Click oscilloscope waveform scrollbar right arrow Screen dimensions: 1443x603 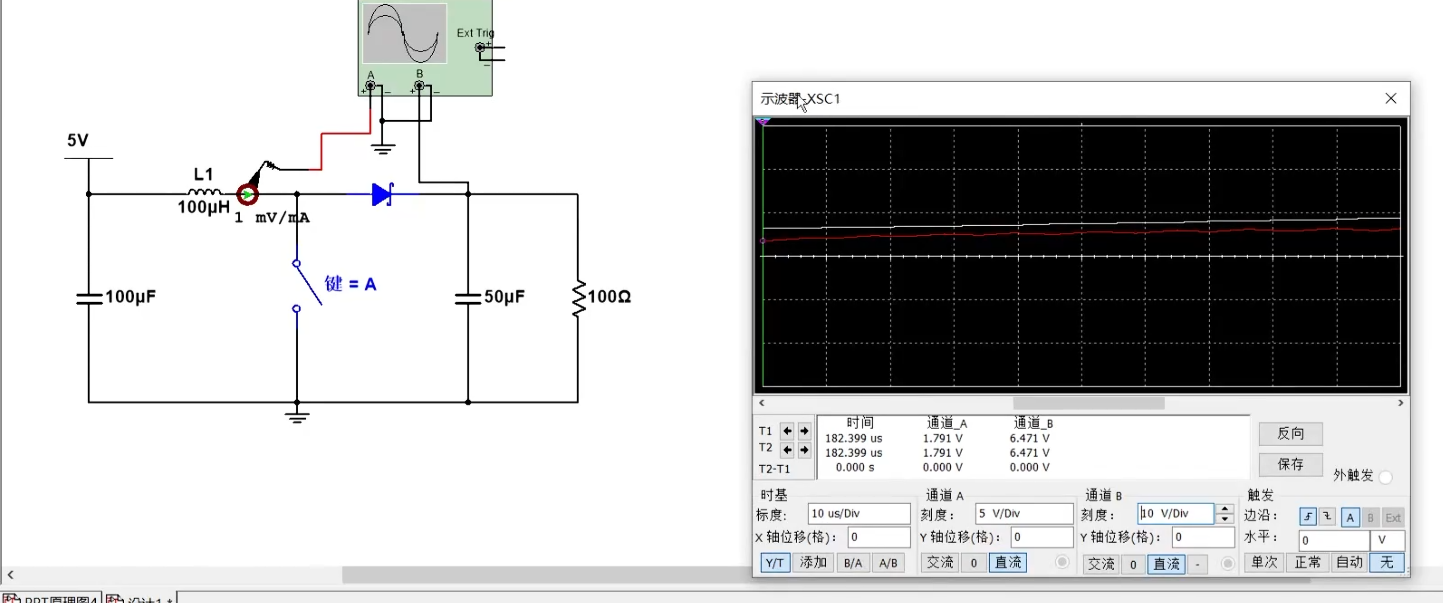coord(1400,403)
